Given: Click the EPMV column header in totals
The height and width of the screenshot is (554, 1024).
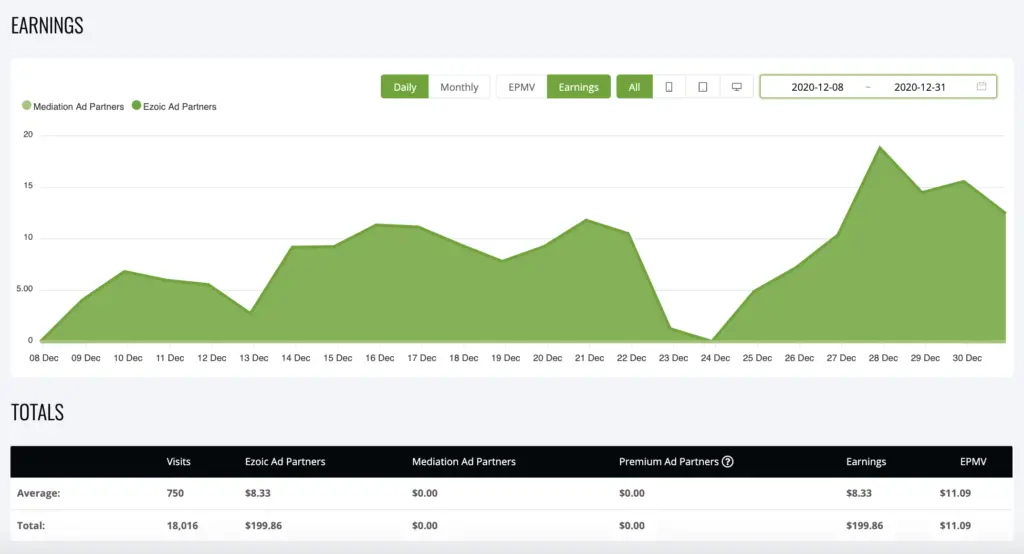Looking at the screenshot, I should [973, 461].
